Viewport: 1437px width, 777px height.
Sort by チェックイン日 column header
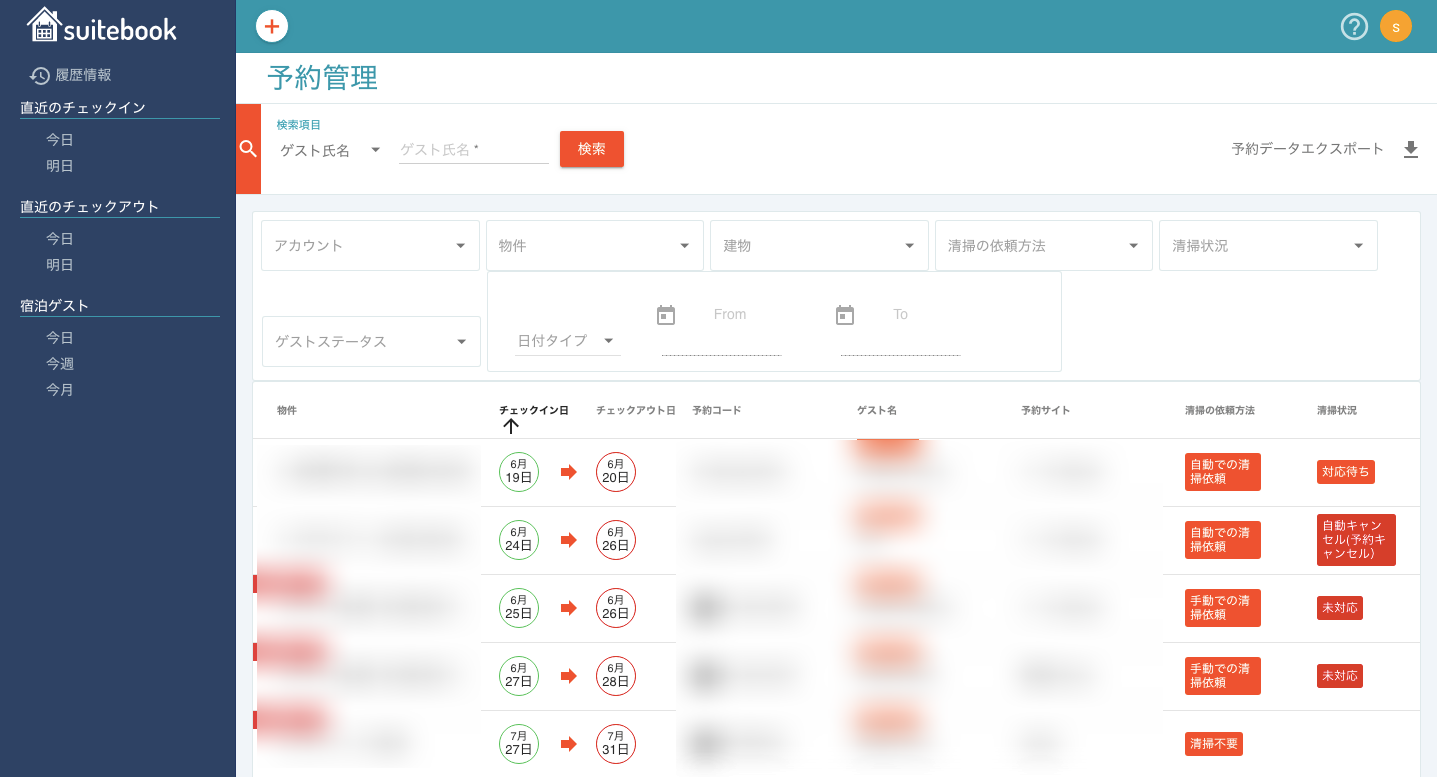[x=534, y=411]
